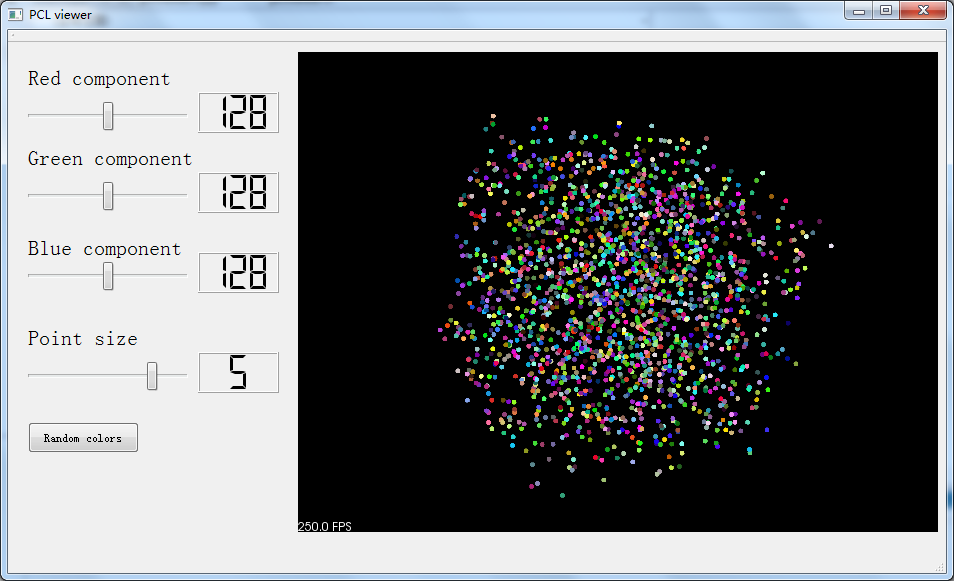Screen dimensions: 954x581
Task: Click the Red component slider handle
Action: tap(108, 116)
